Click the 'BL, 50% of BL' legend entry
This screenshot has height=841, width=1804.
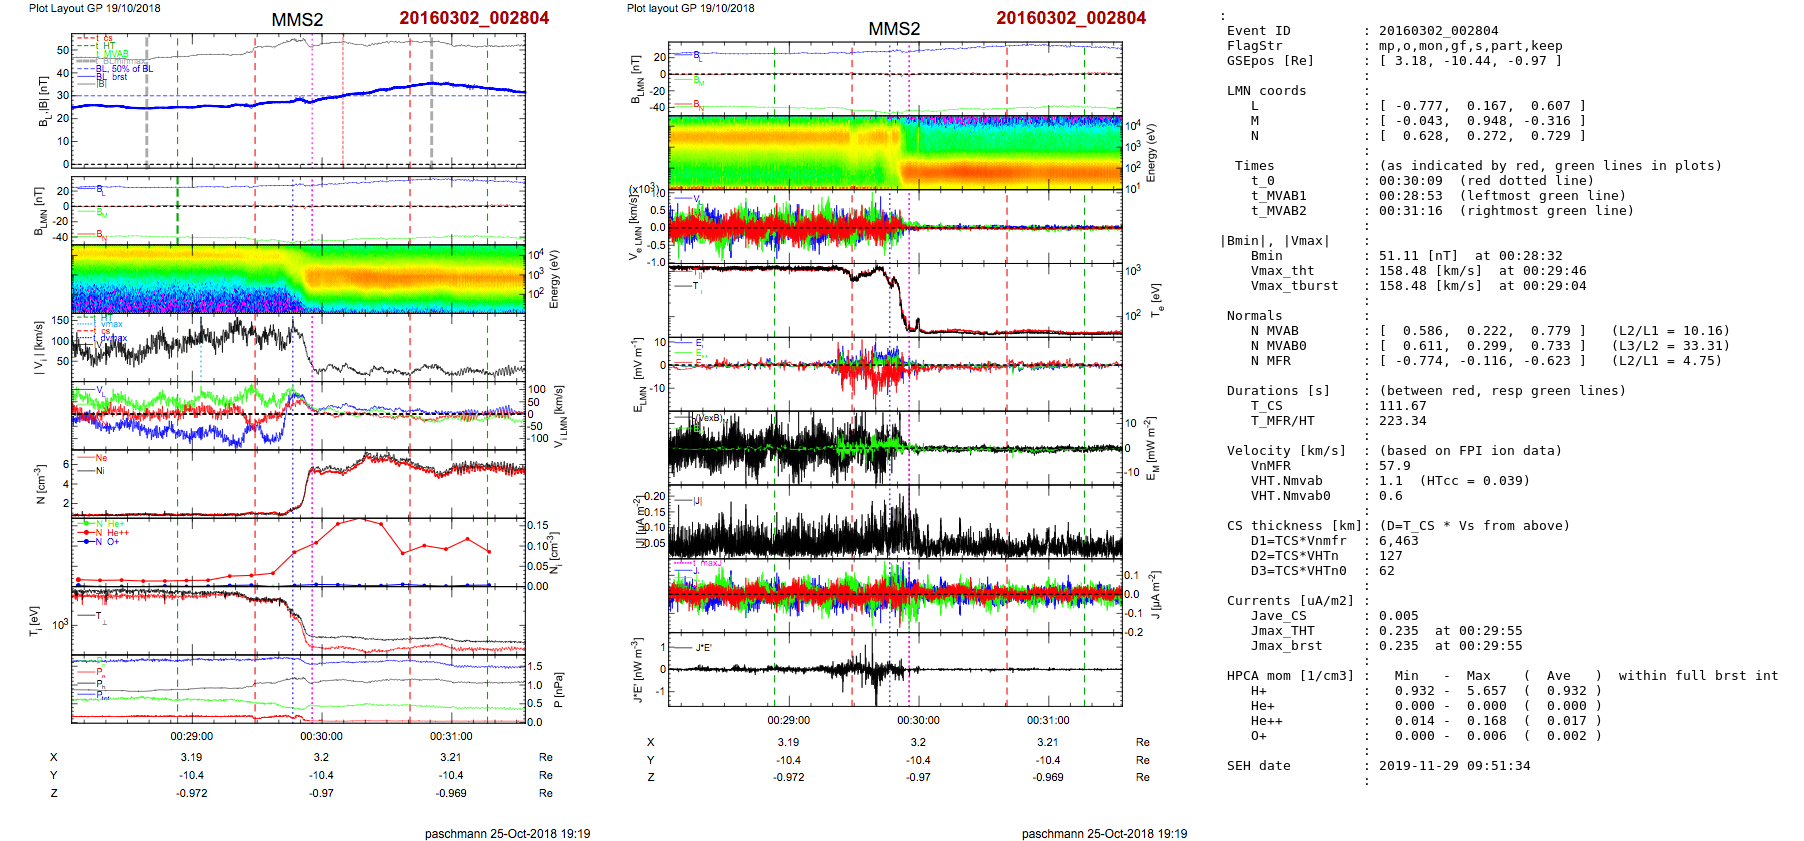(124, 69)
